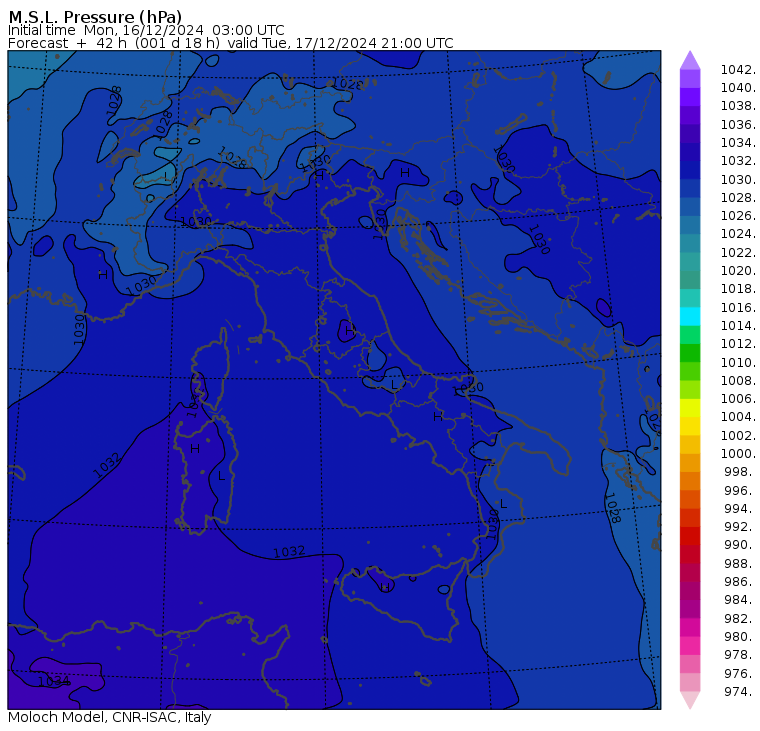Click the "1038." legend label

[738, 106]
